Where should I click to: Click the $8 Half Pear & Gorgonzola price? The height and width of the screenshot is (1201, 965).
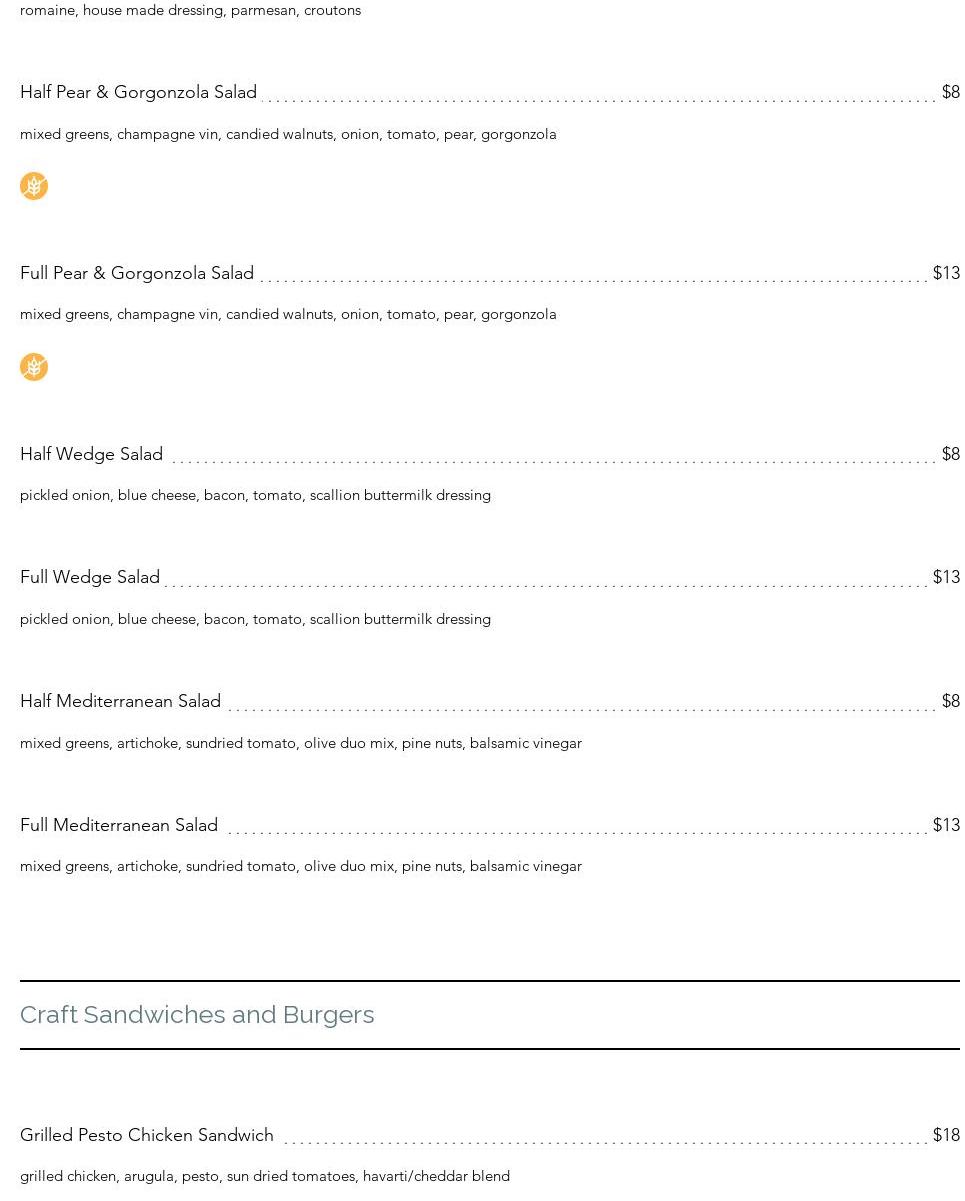(950, 92)
